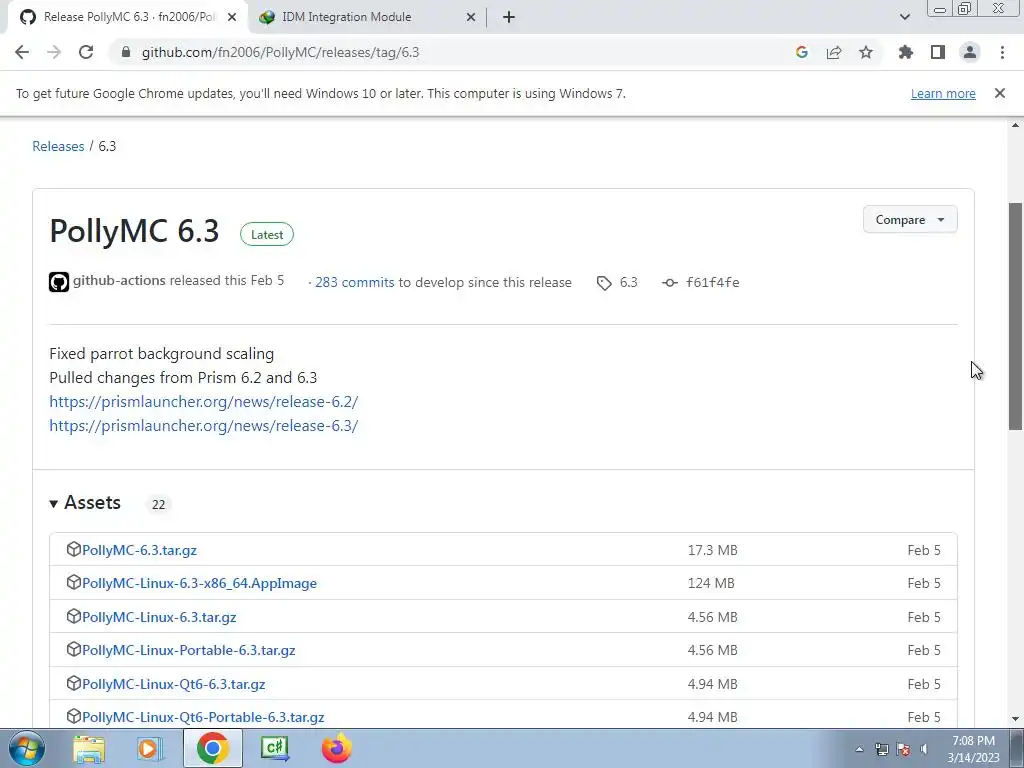Toggle the Chrome side panel icon

[x=938, y=52]
